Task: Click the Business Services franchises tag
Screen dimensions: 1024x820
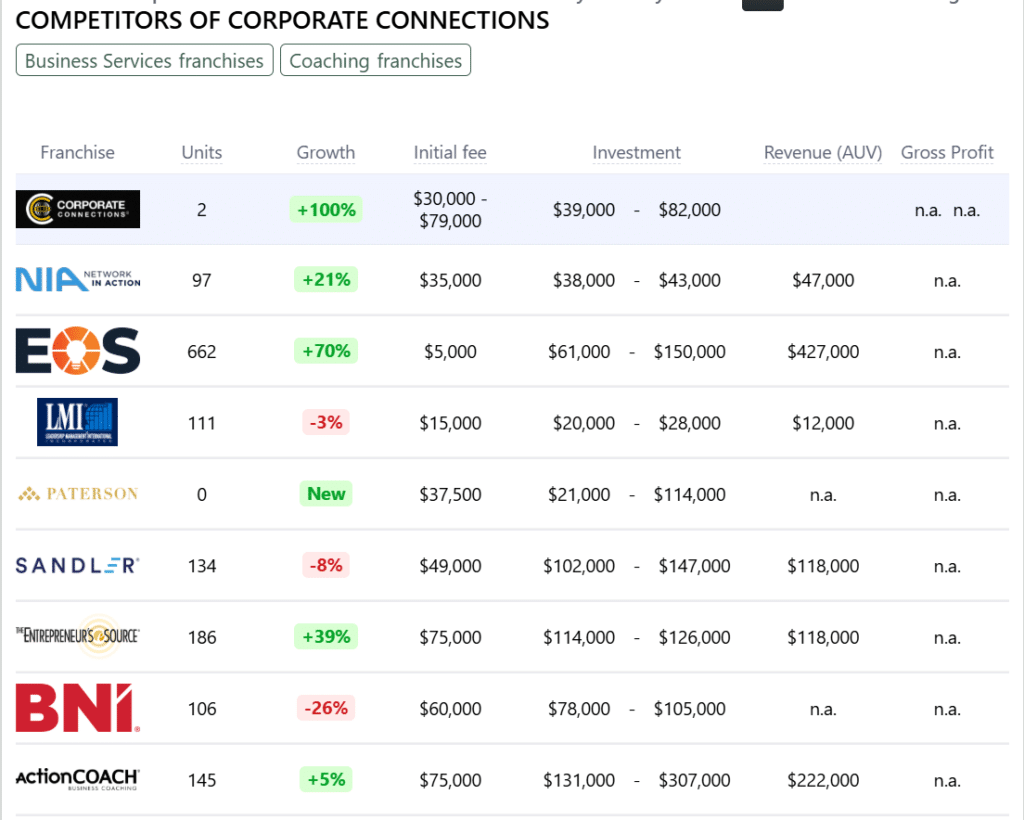Action: [x=144, y=60]
